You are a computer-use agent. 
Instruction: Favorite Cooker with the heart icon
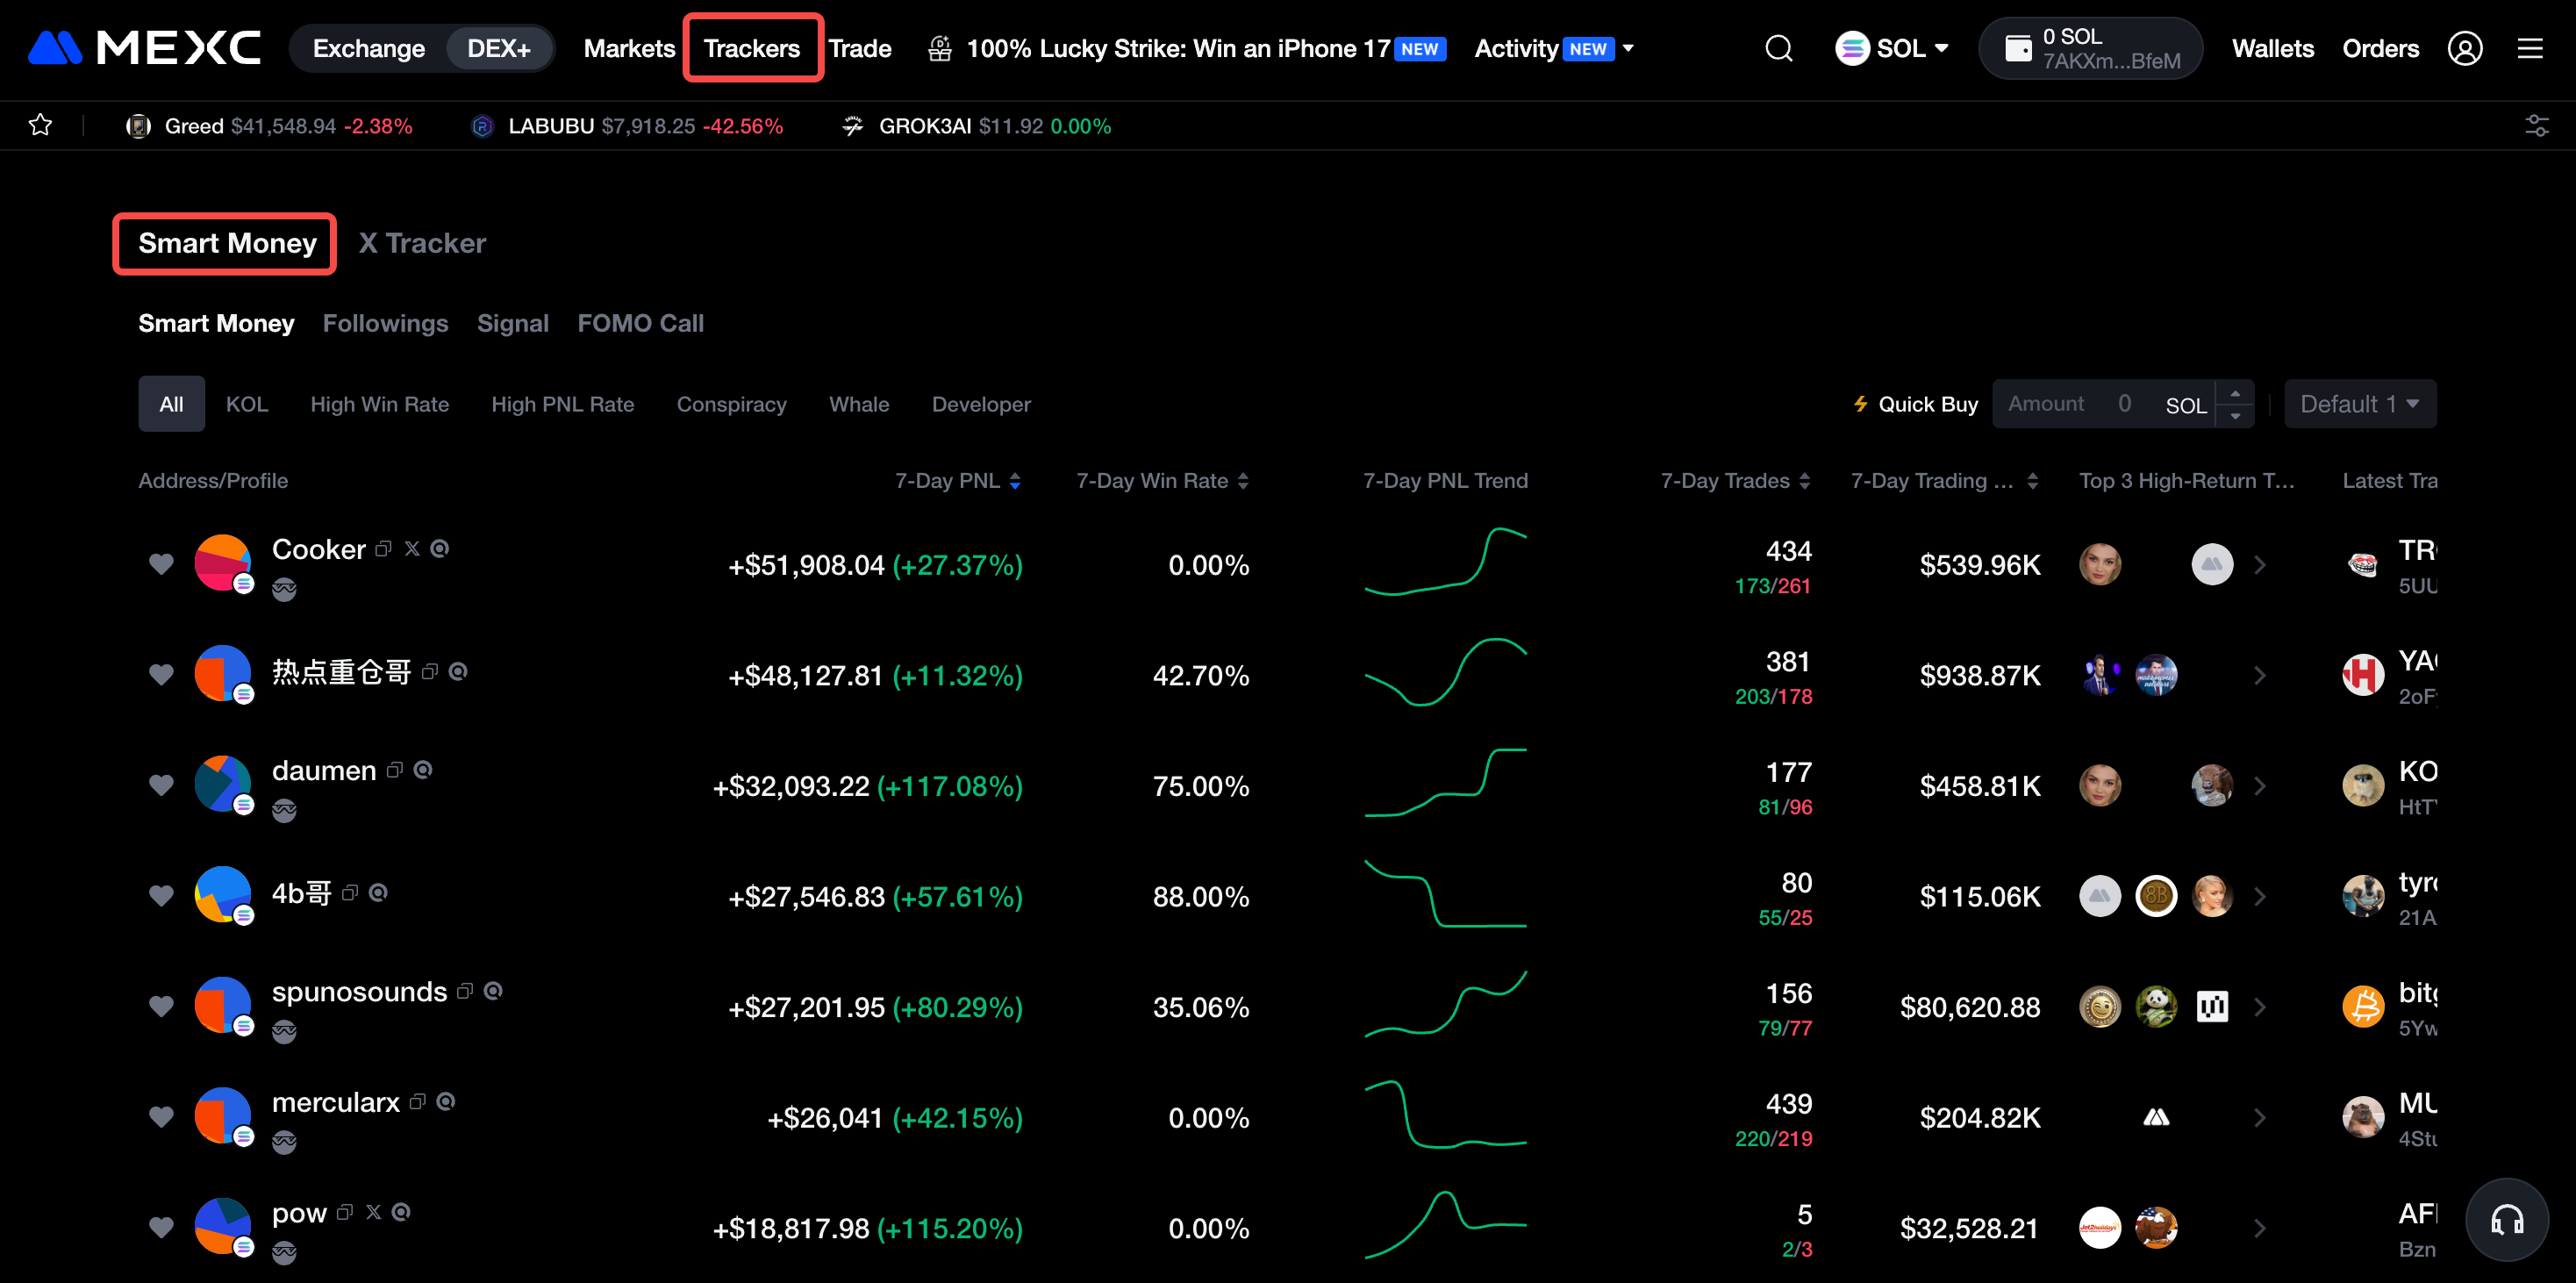coord(161,564)
